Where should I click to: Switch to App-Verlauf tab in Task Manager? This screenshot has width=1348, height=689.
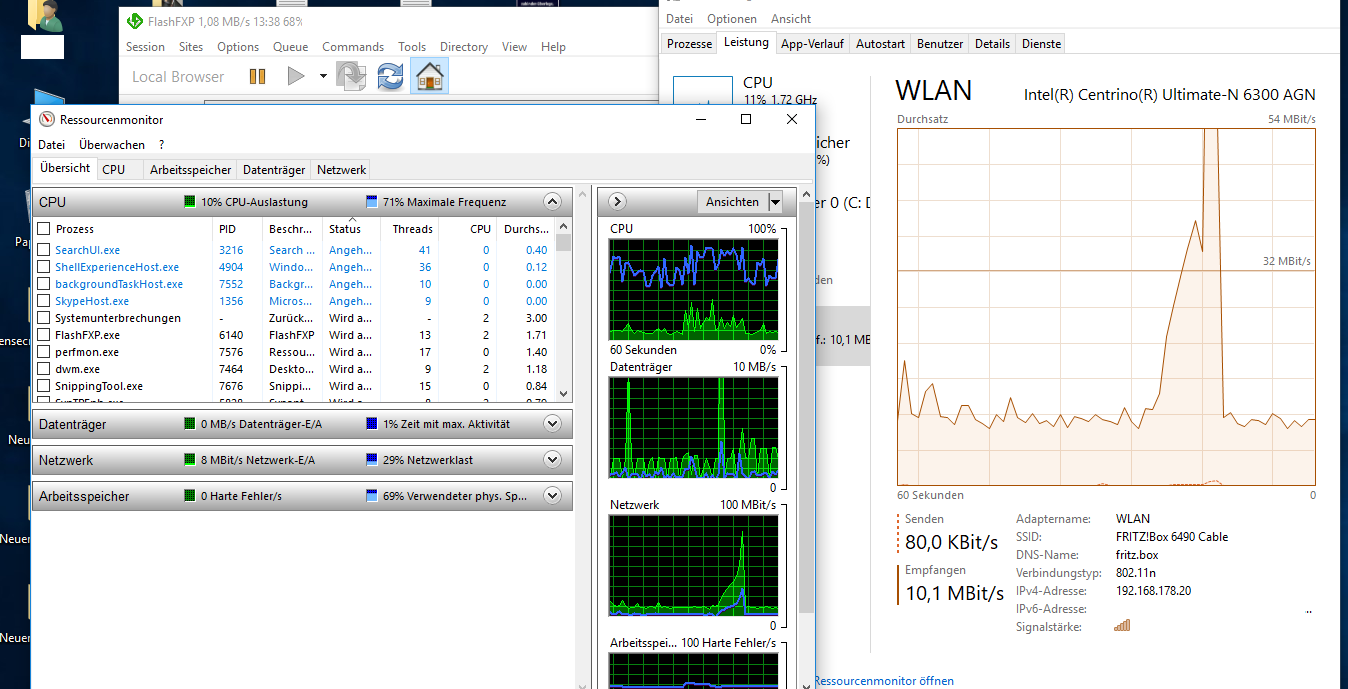812,44
